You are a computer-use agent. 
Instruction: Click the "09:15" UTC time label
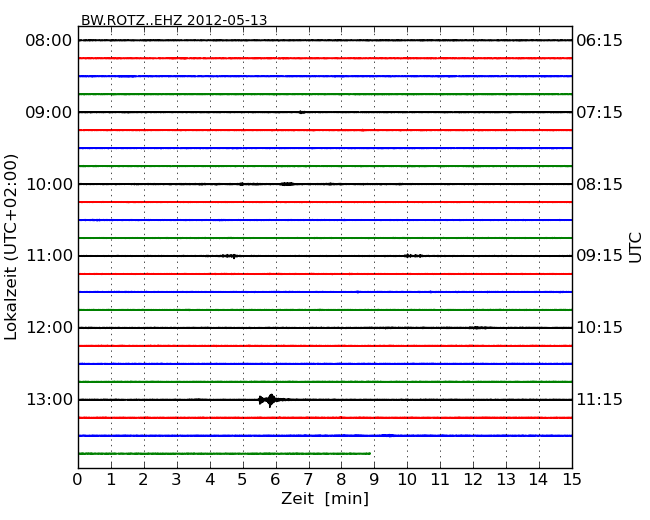[x=599, y=256]
